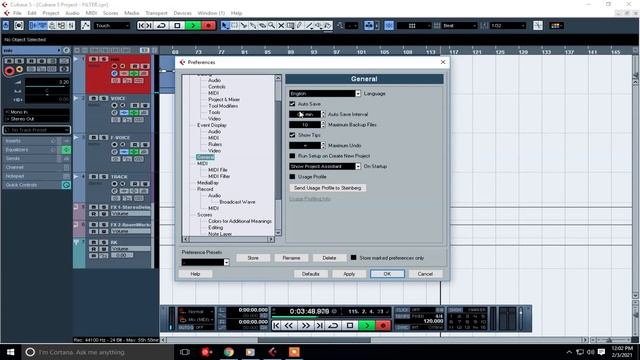Click Rewind in the transport panel
Image resolution: width=640 pixels, height=360 pixels.
click(289, 325)
